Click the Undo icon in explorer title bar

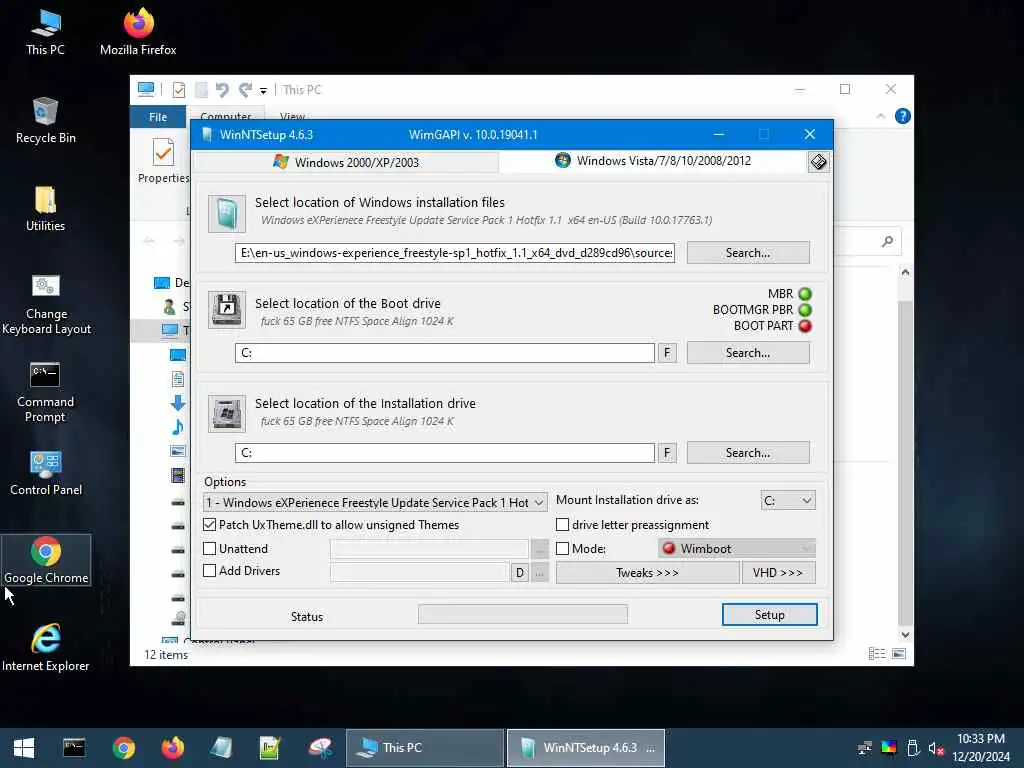click(x=222, y=89)
